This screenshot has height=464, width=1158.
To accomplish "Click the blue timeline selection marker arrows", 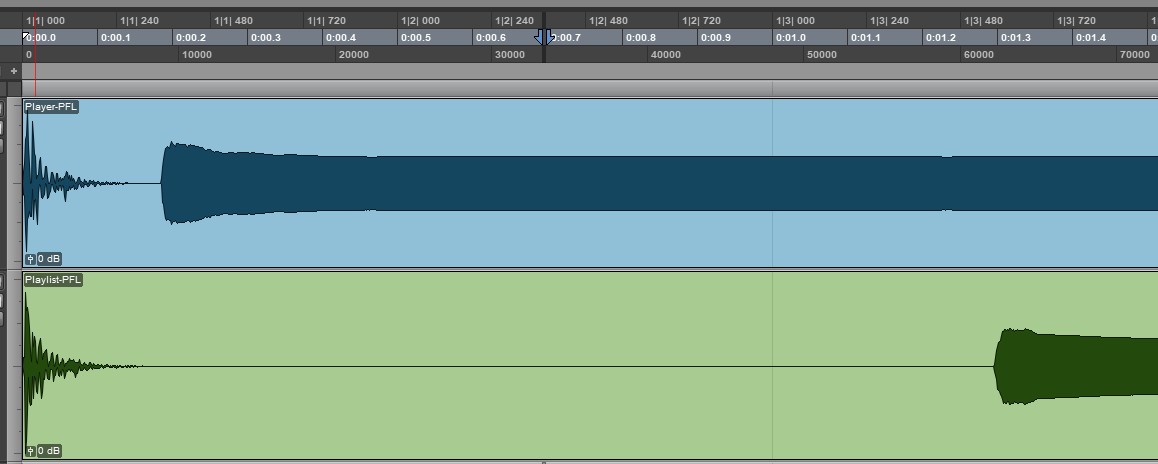I will 544,37.
